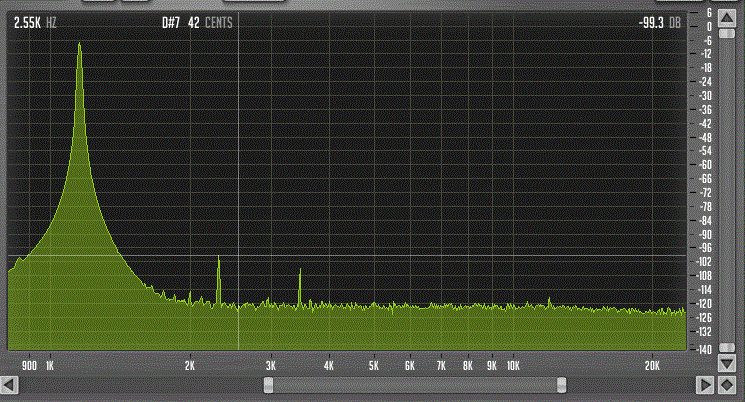745x402 pixels.
Task: Click the 5K frequency axis label
Action: [x=374, y=365]
